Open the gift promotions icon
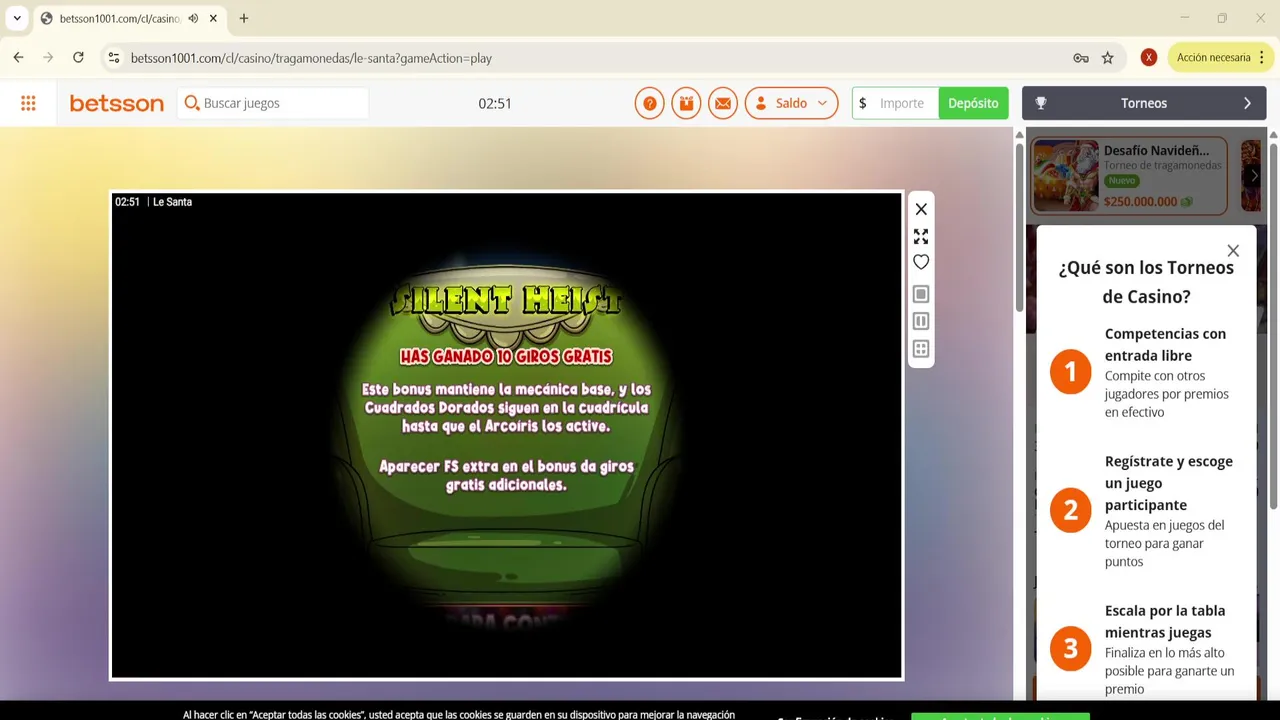This screenshot has width=1280, height=720. (x=686, y=103)
